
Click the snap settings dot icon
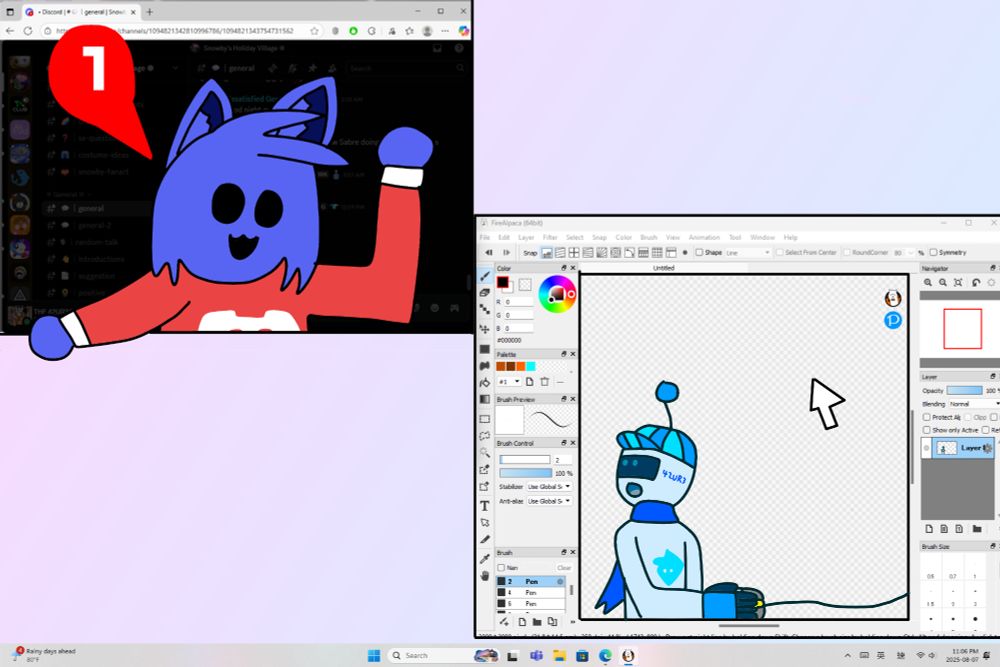click(x=685, y=253)
